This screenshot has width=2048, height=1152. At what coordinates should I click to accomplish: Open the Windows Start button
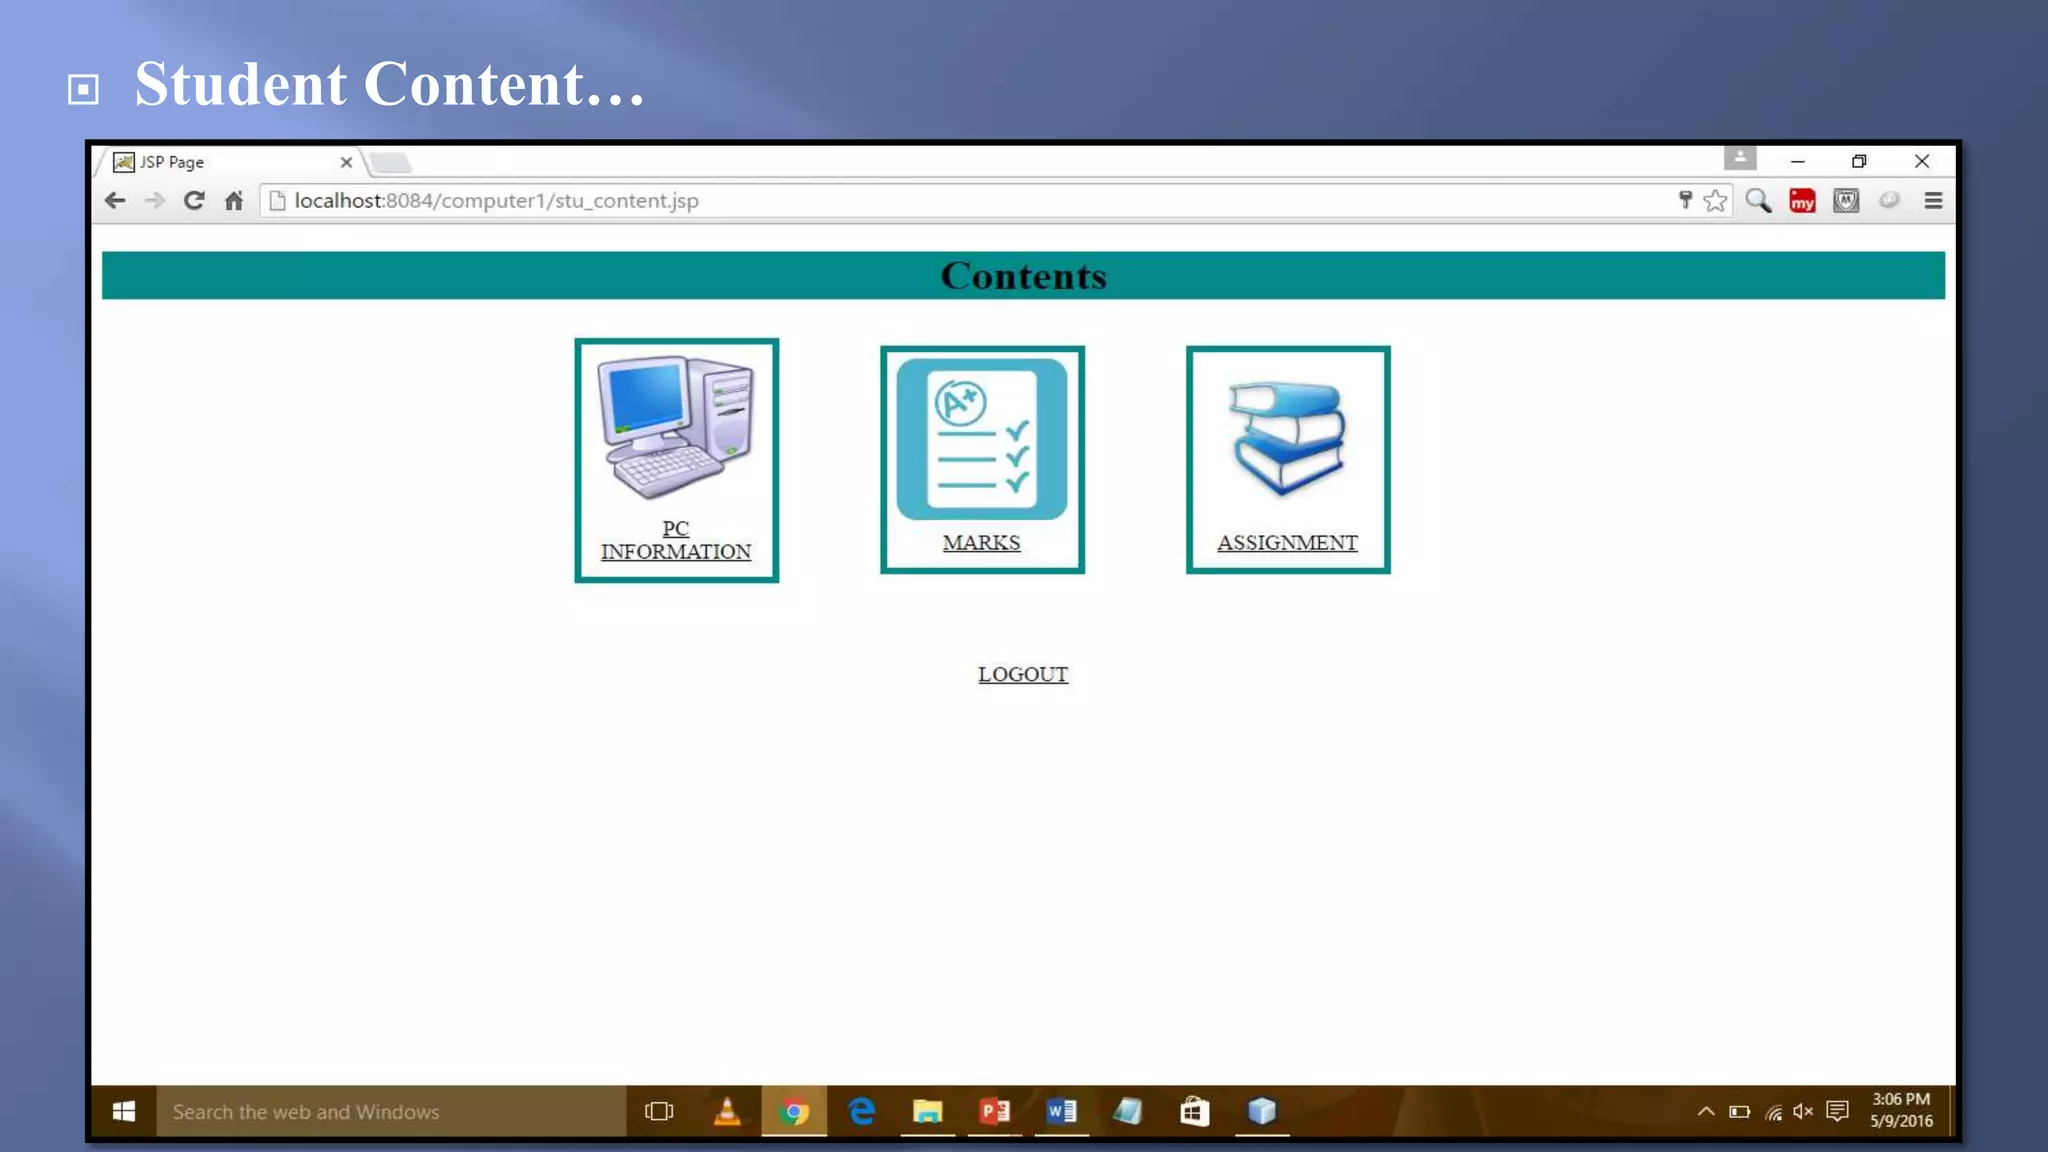[x=124, y=1112]
